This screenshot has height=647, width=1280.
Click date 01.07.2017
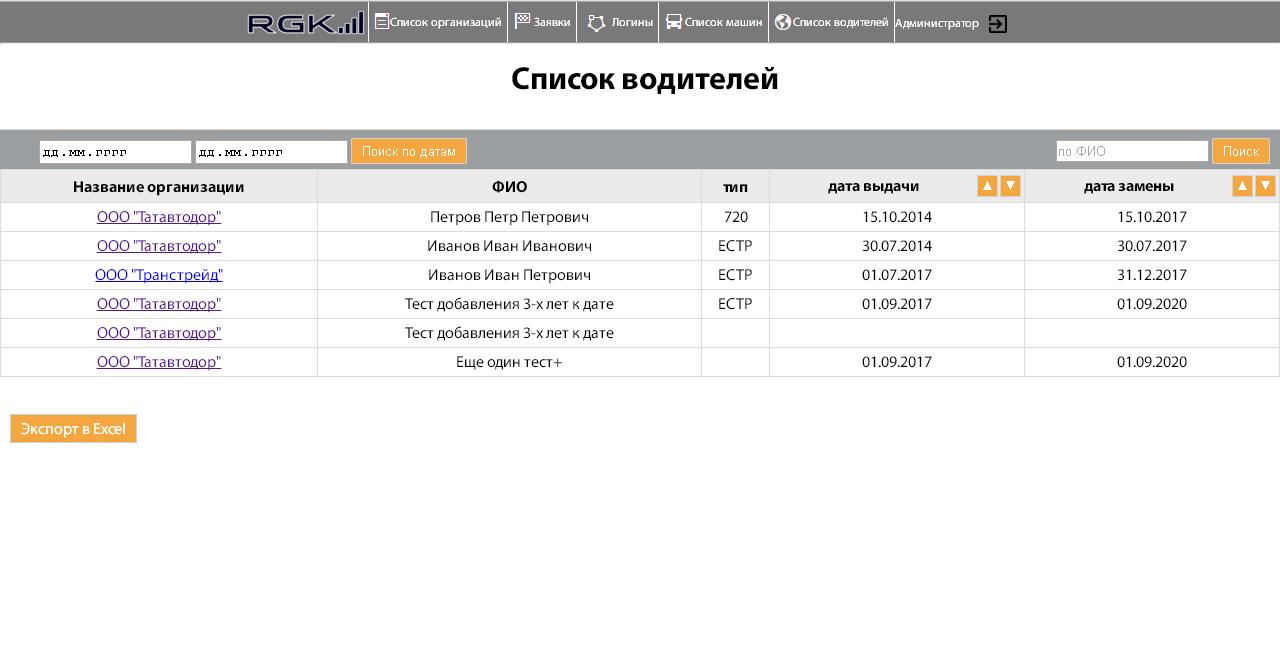(897, 275)
